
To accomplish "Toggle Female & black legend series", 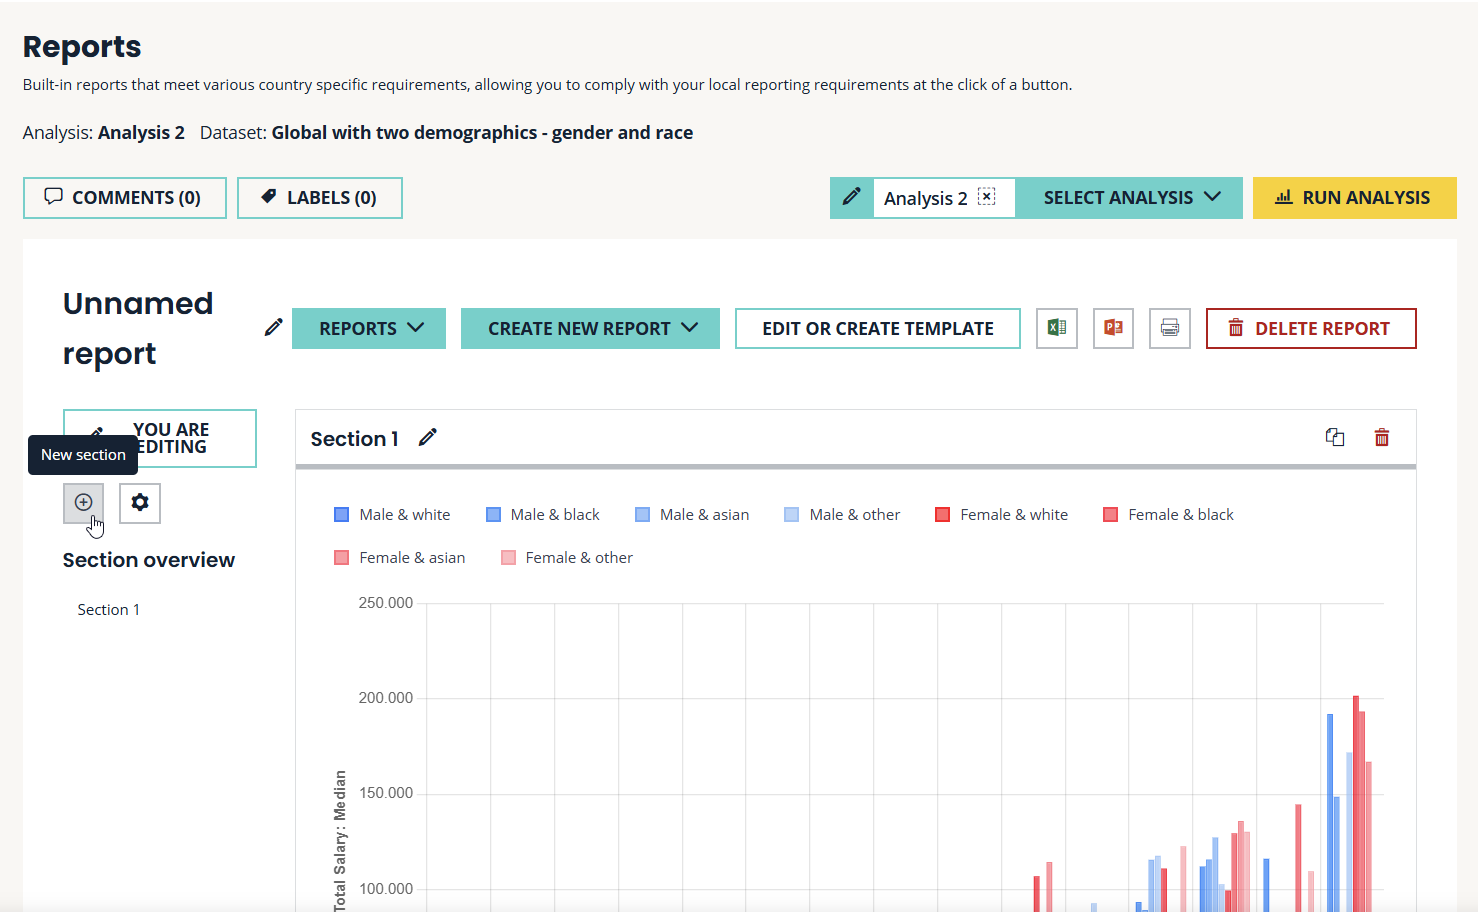I will point(1168,515).
